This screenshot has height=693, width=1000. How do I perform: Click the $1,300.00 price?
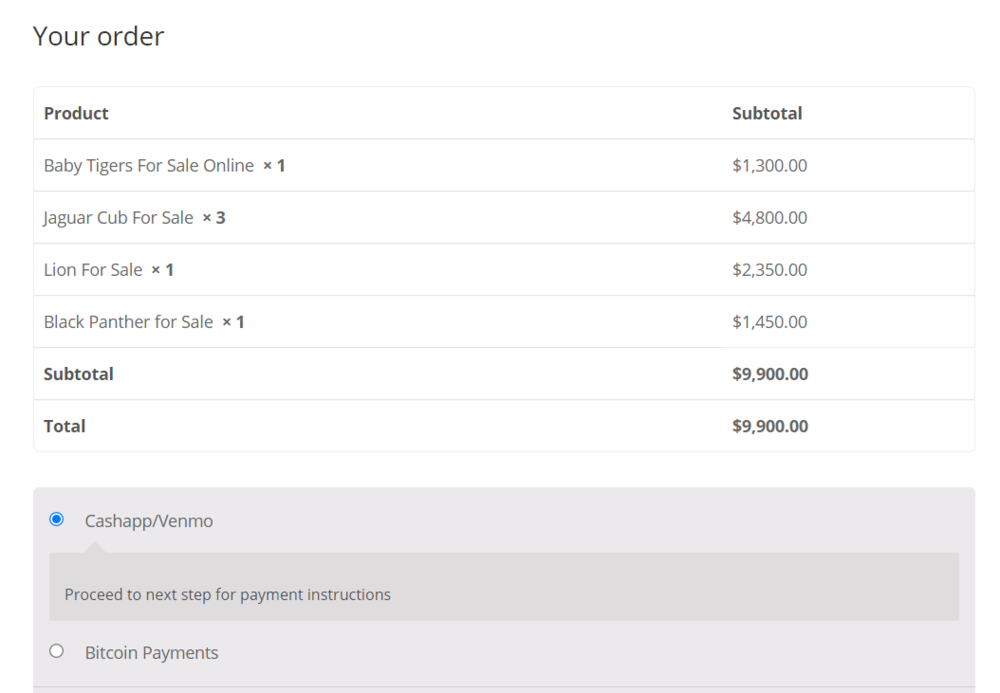(x=769, y=166)
